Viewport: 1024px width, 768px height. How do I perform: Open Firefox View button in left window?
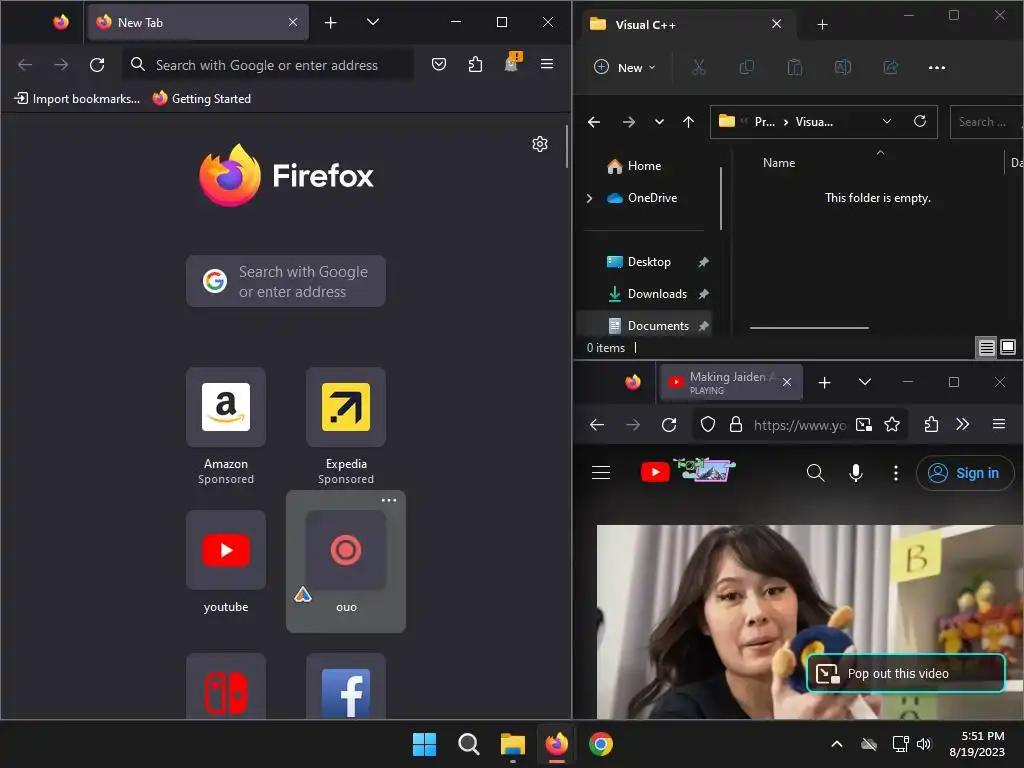tap(61, 23)
